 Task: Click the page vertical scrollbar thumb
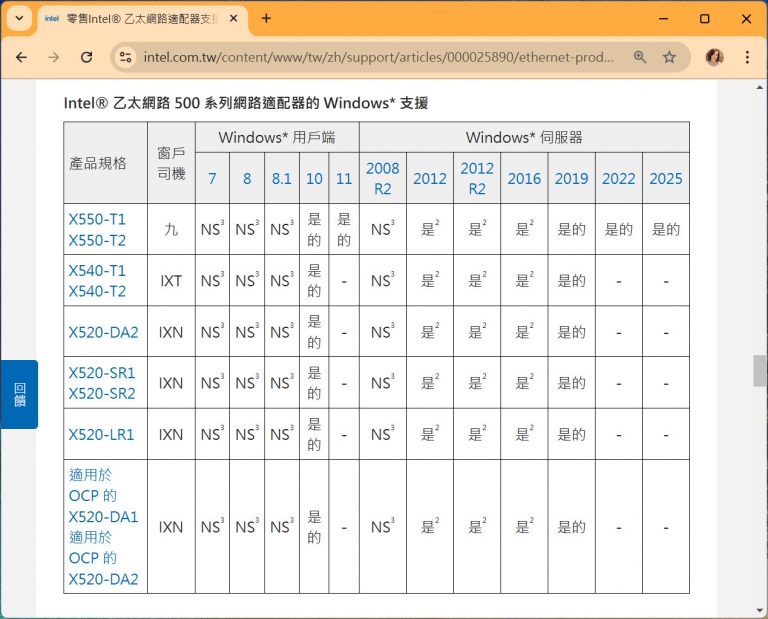coord(759,371)
